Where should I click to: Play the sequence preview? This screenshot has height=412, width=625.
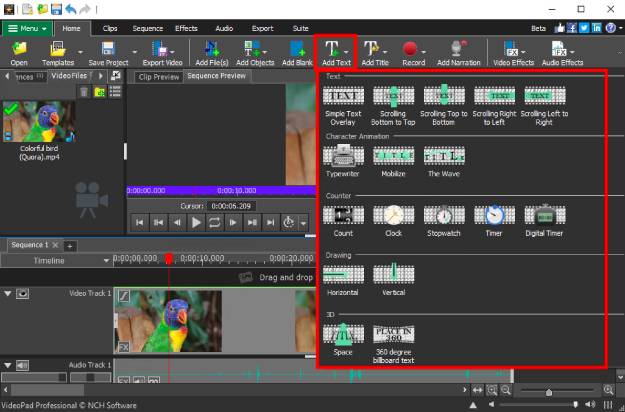196,223
